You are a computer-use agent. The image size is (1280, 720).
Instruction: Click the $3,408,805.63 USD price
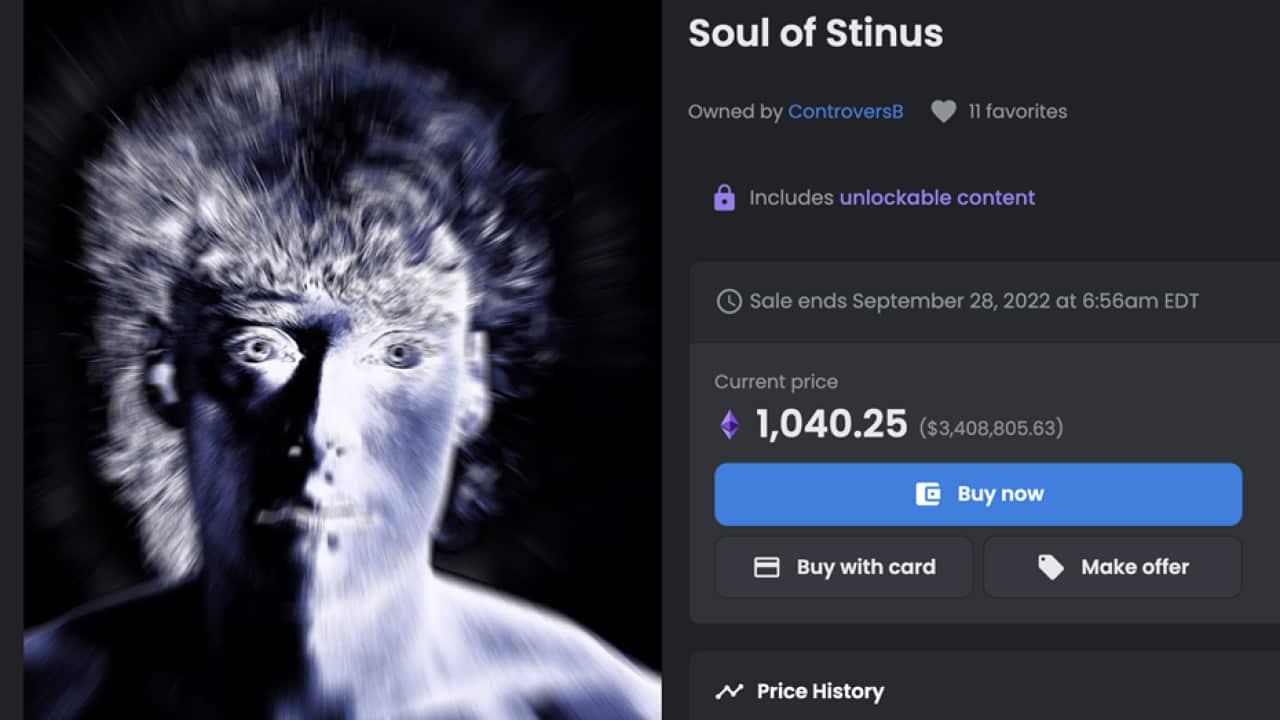click(x=991, y=428)
